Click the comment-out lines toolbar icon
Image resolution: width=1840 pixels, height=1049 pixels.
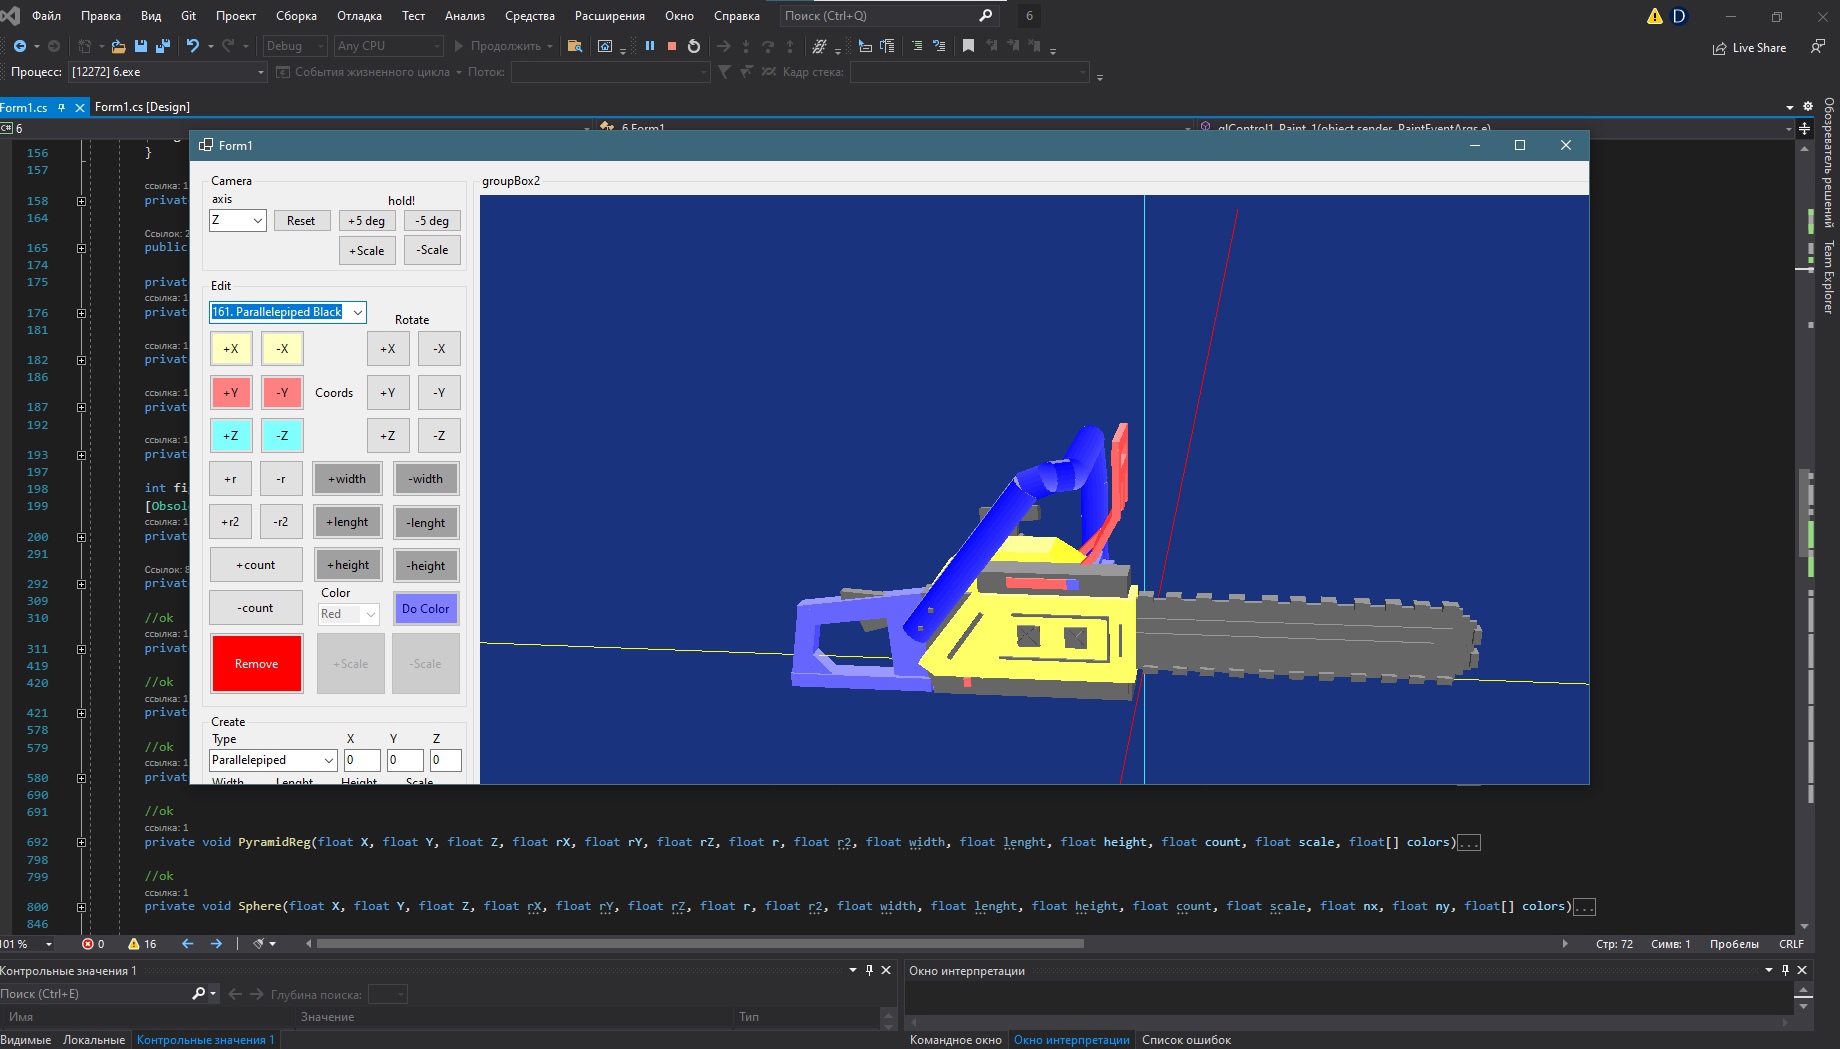pyautogui.click(x=916, y=46)
